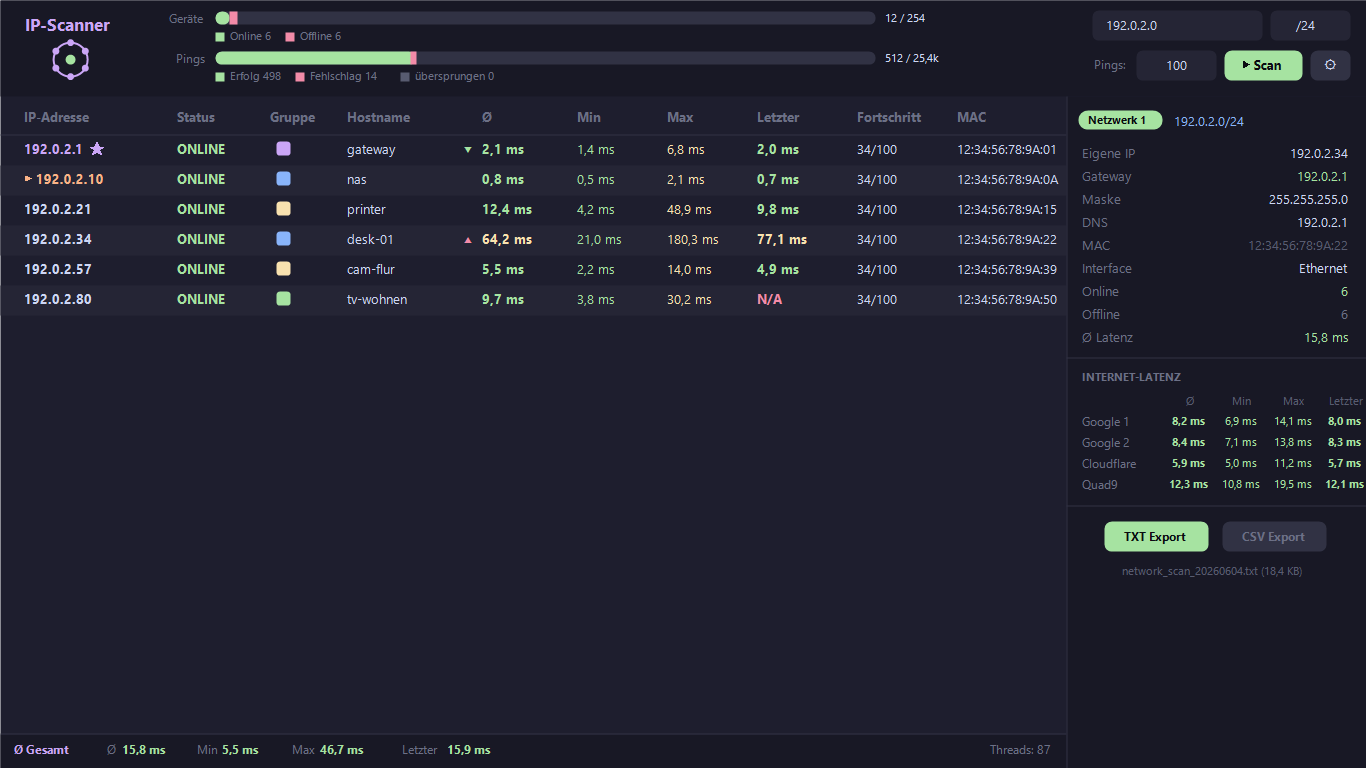Click the star icon beside 192.0.2.1
The image size is (1366, 768).
pyautogui.click(x=97, y=149)
